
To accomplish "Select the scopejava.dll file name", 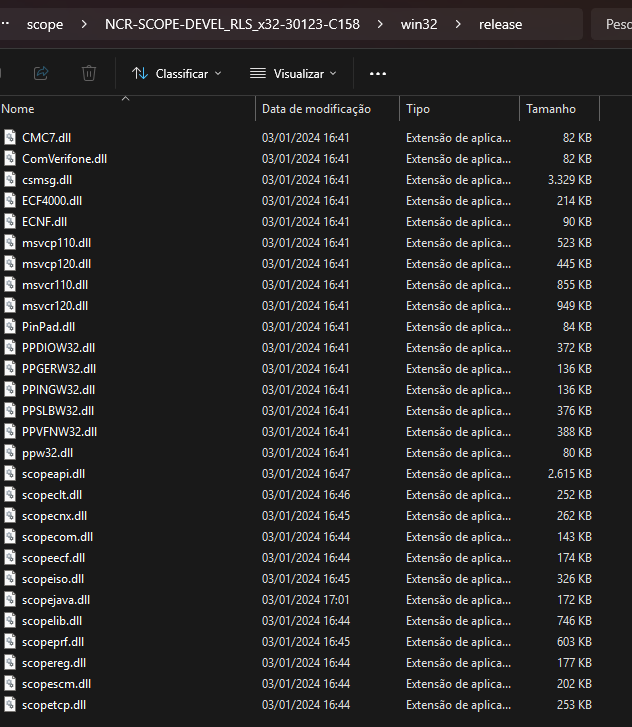I will pos(56,600).
